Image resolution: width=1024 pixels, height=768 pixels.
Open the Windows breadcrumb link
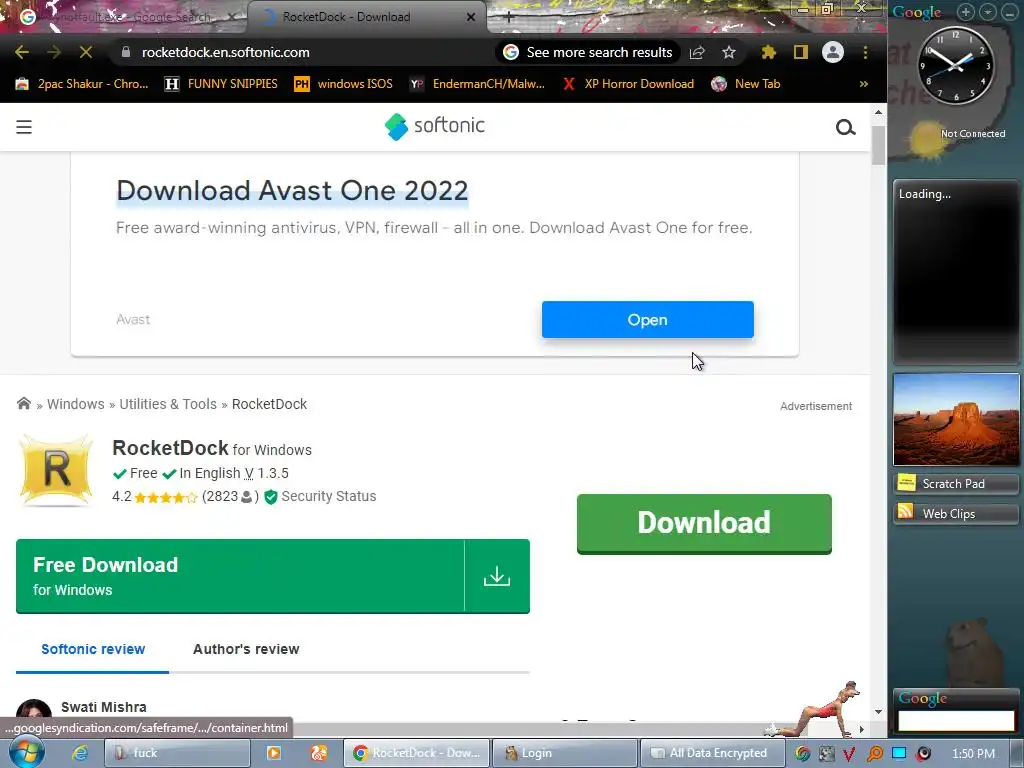[75, 404]
